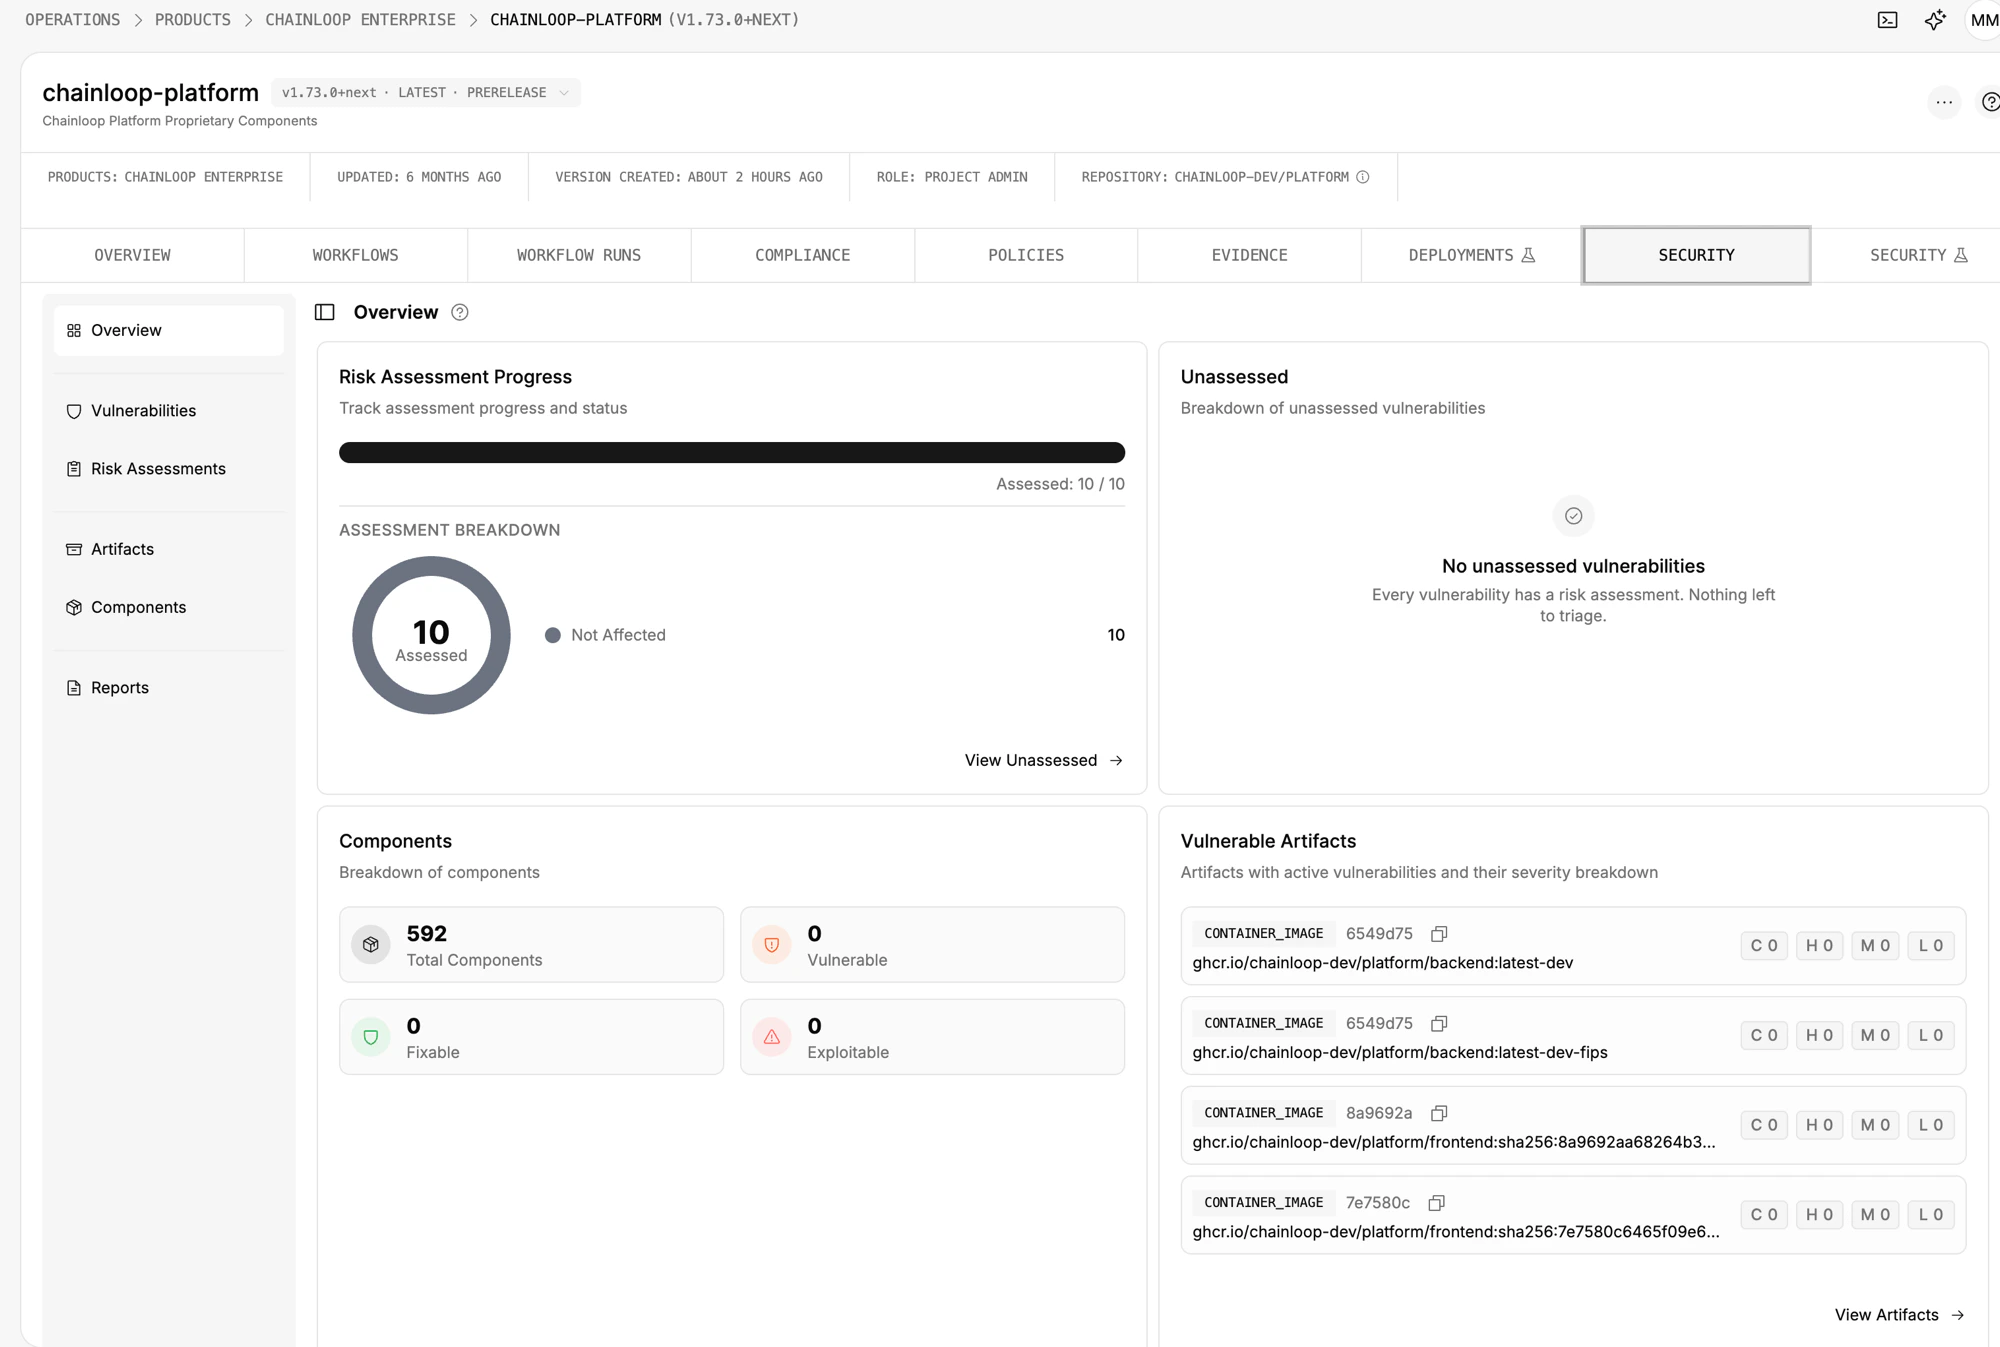The height and width of the screenshot is (1347, 2000).
Task: Open backend:latest-dev artifact row
Action: pos(1573,946)
